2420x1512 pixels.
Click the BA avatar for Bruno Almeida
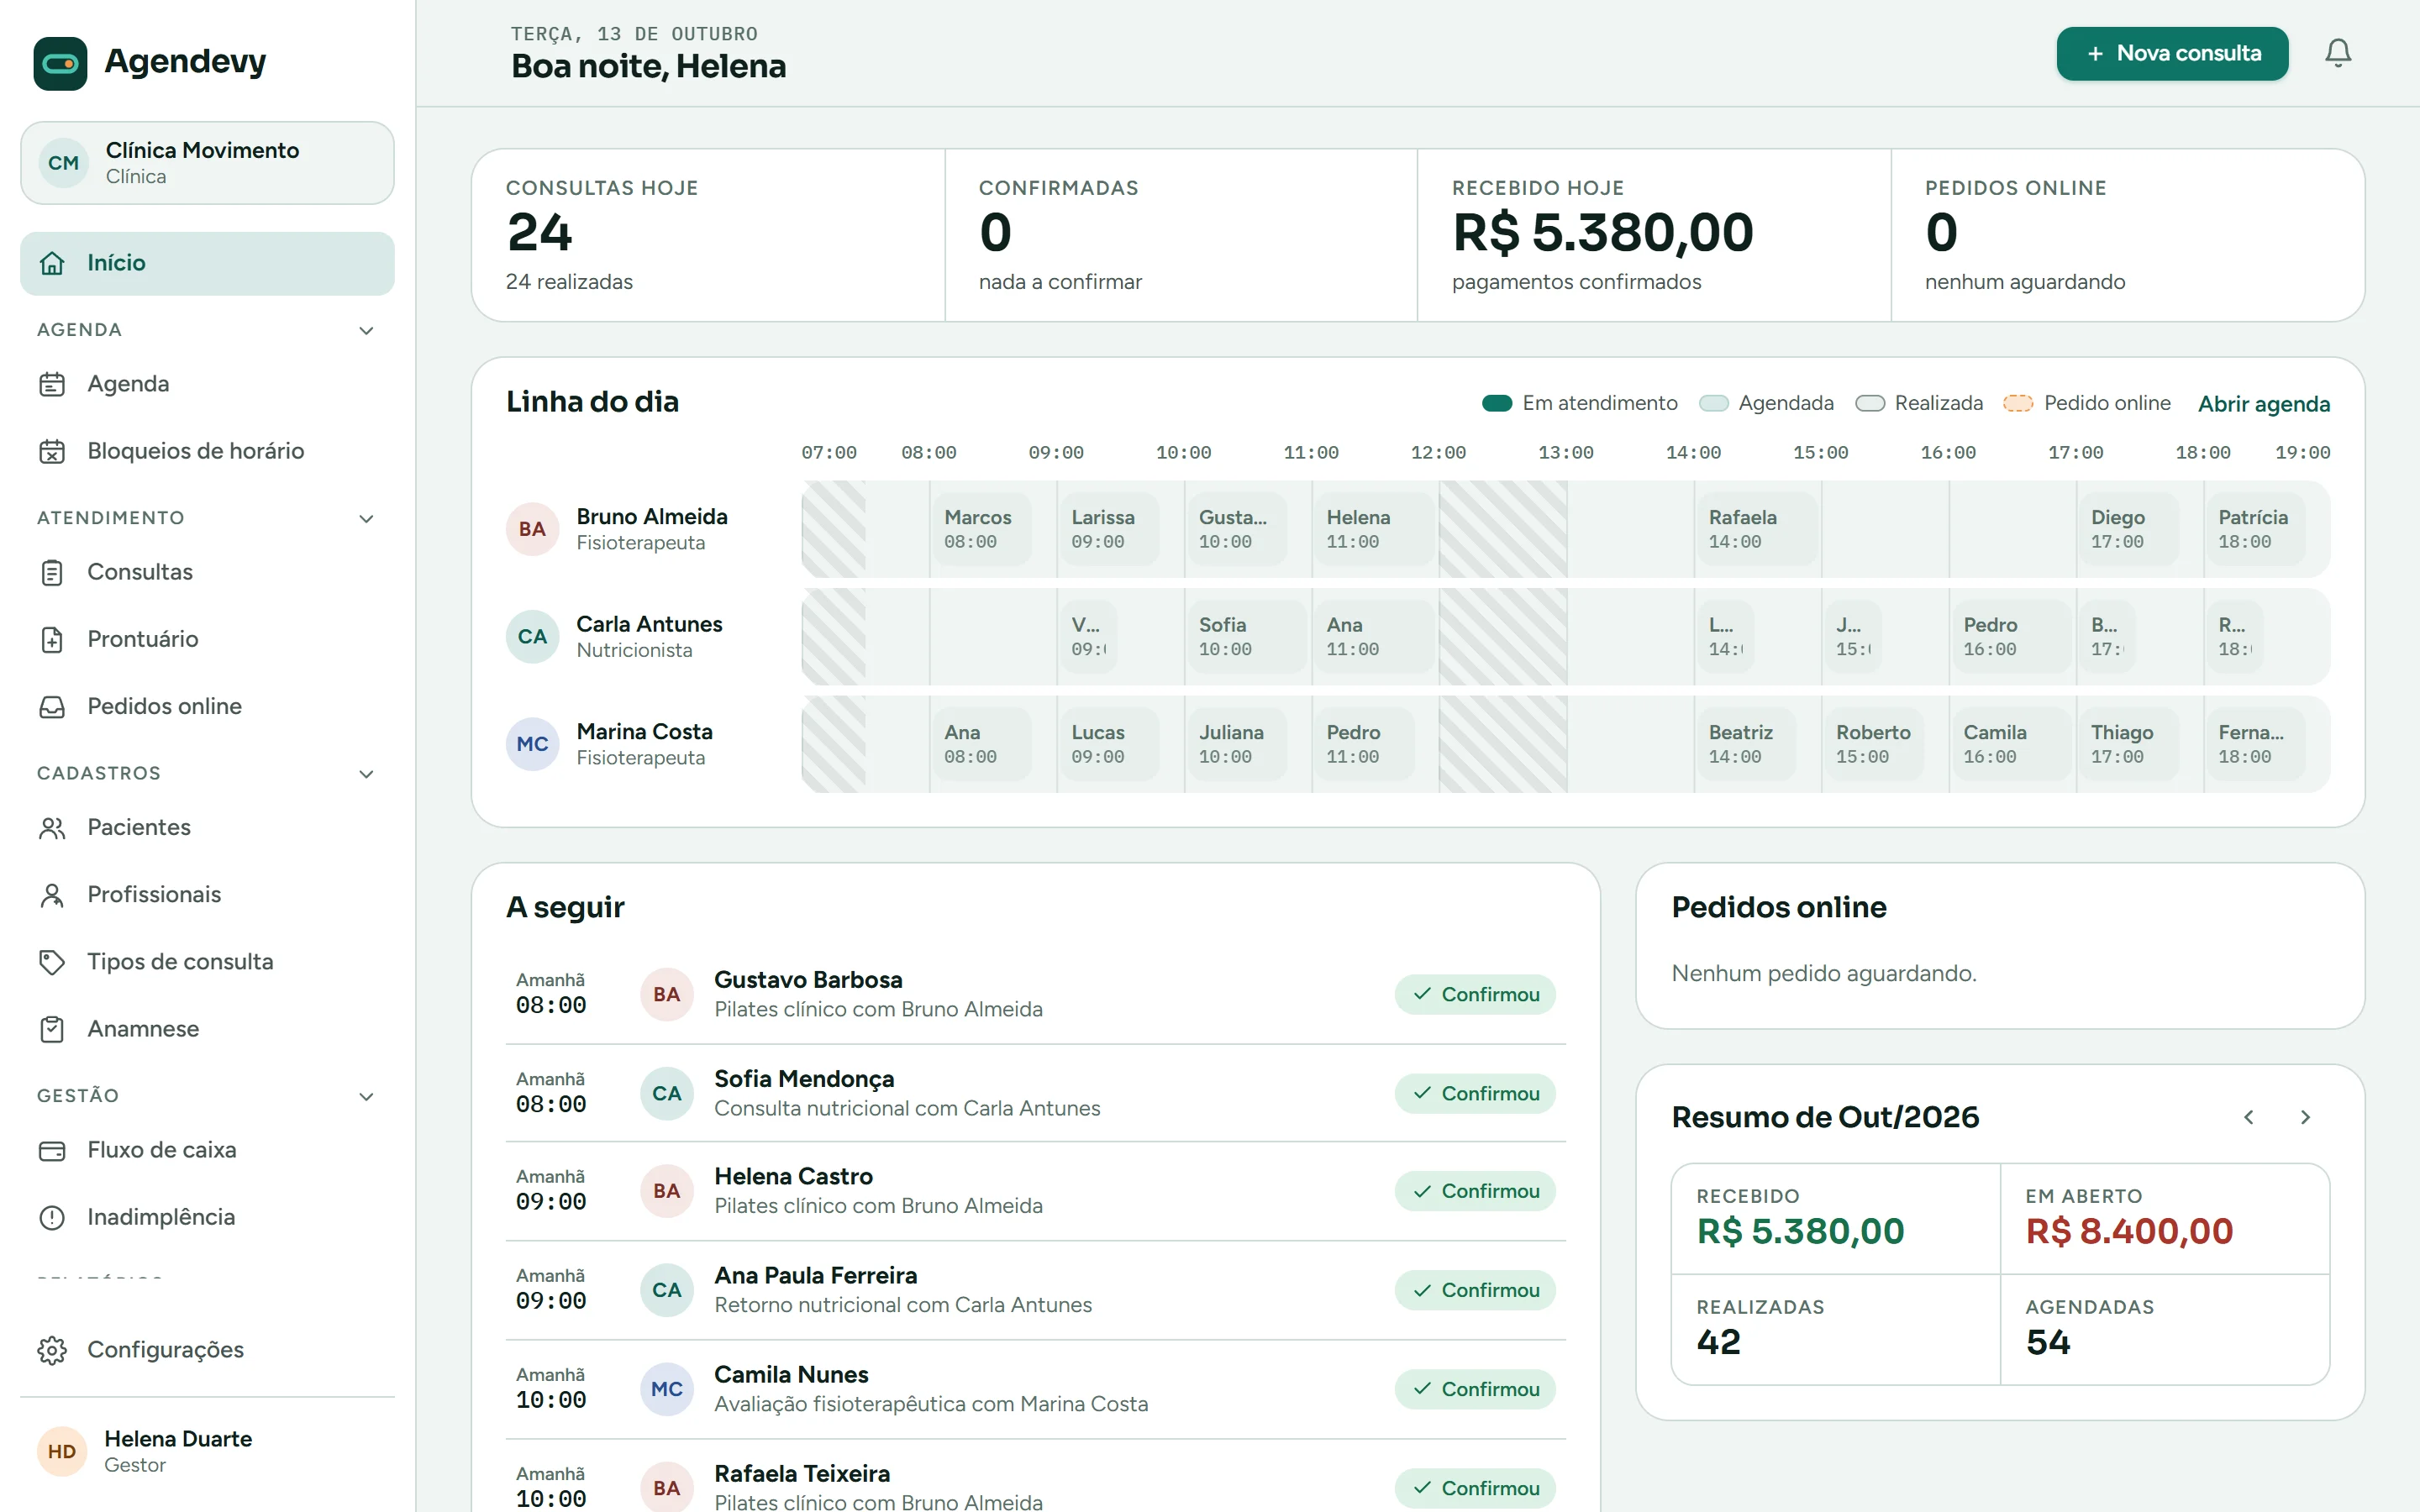click(x=532, y=529)
